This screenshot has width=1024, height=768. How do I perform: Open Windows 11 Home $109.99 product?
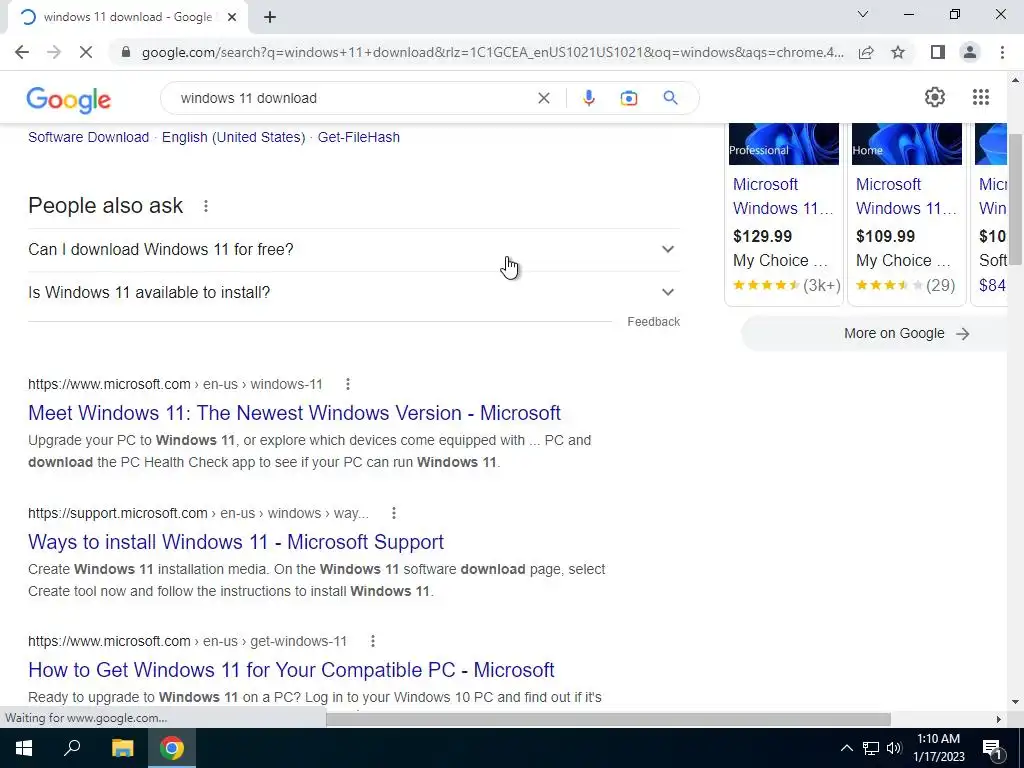point(906,214)
